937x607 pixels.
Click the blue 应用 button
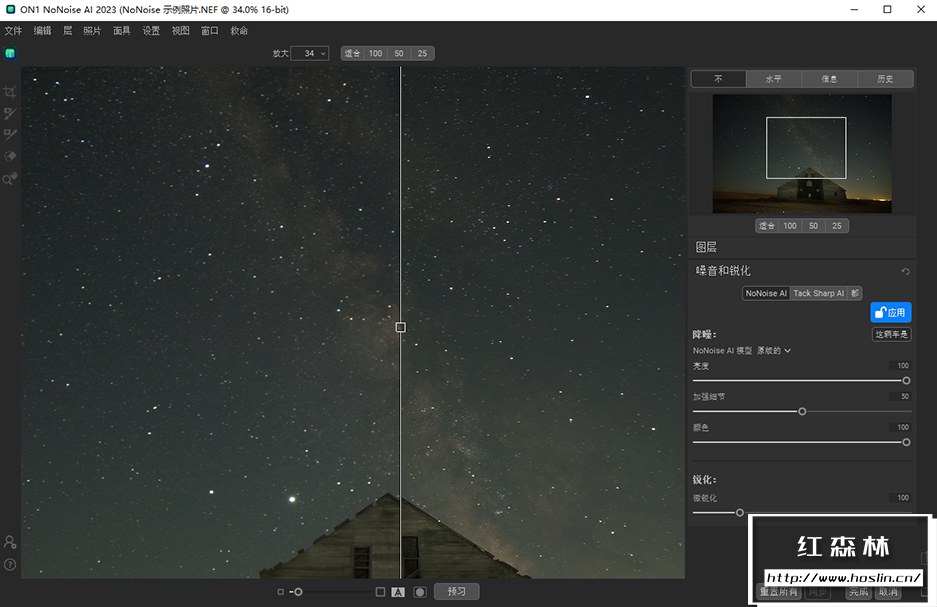[x=890, y=313]
